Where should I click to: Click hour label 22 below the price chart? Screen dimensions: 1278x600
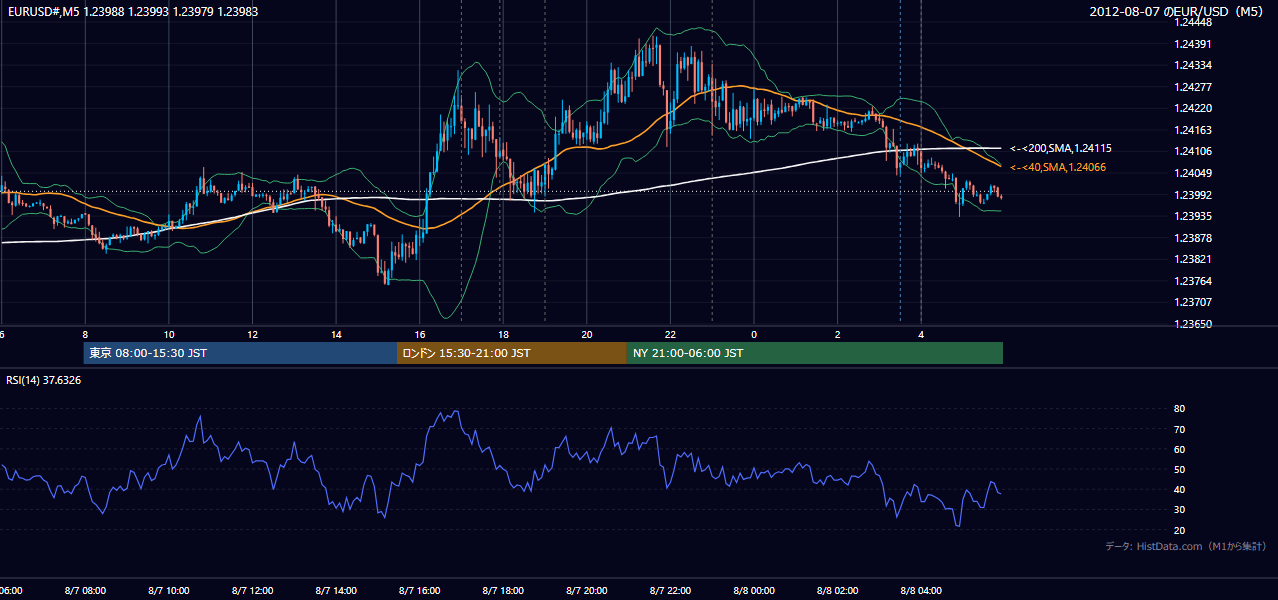click(x=670, y=334)
